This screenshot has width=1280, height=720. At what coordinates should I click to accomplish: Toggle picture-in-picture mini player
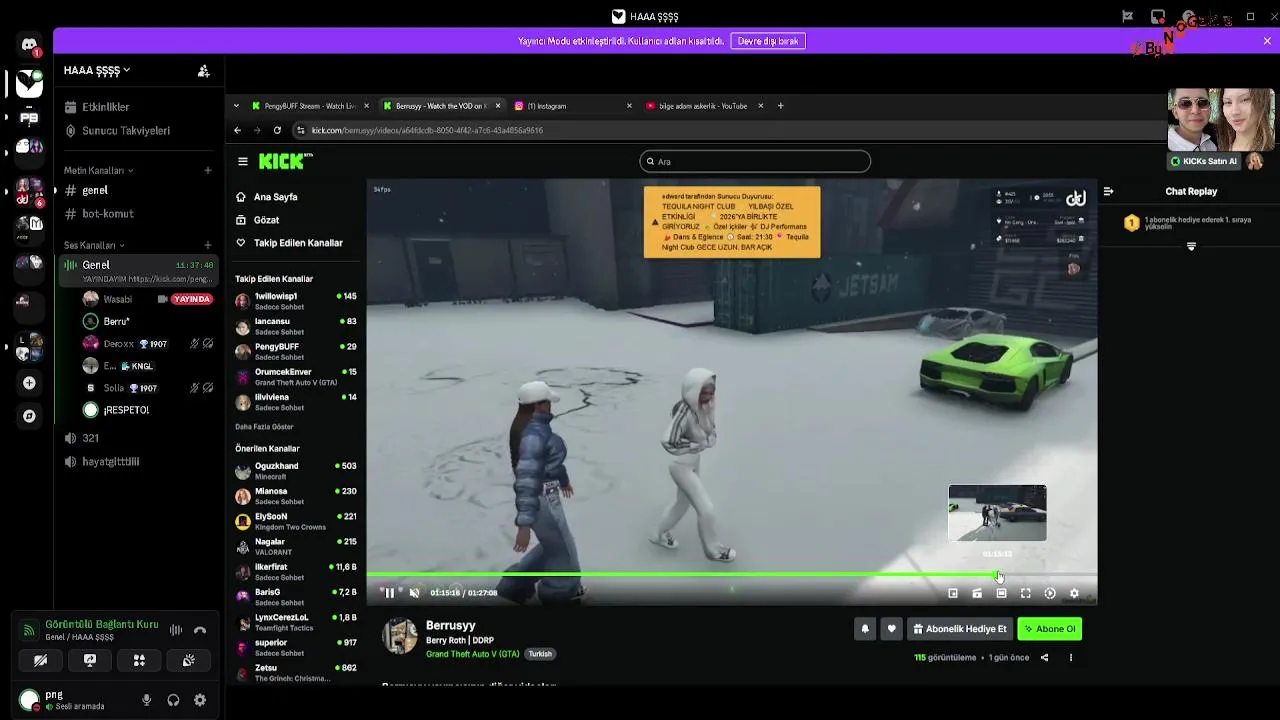953,593
